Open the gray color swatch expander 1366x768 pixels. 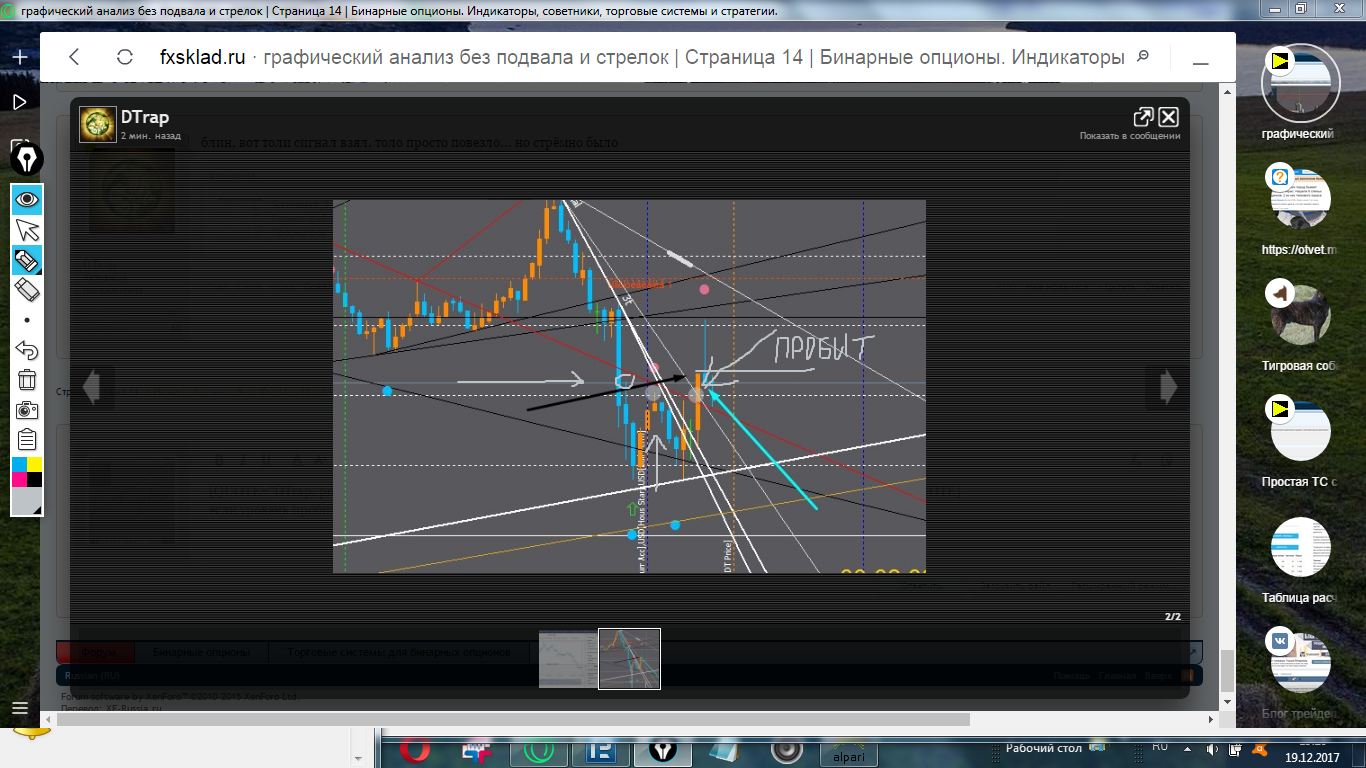pos(27,501)
